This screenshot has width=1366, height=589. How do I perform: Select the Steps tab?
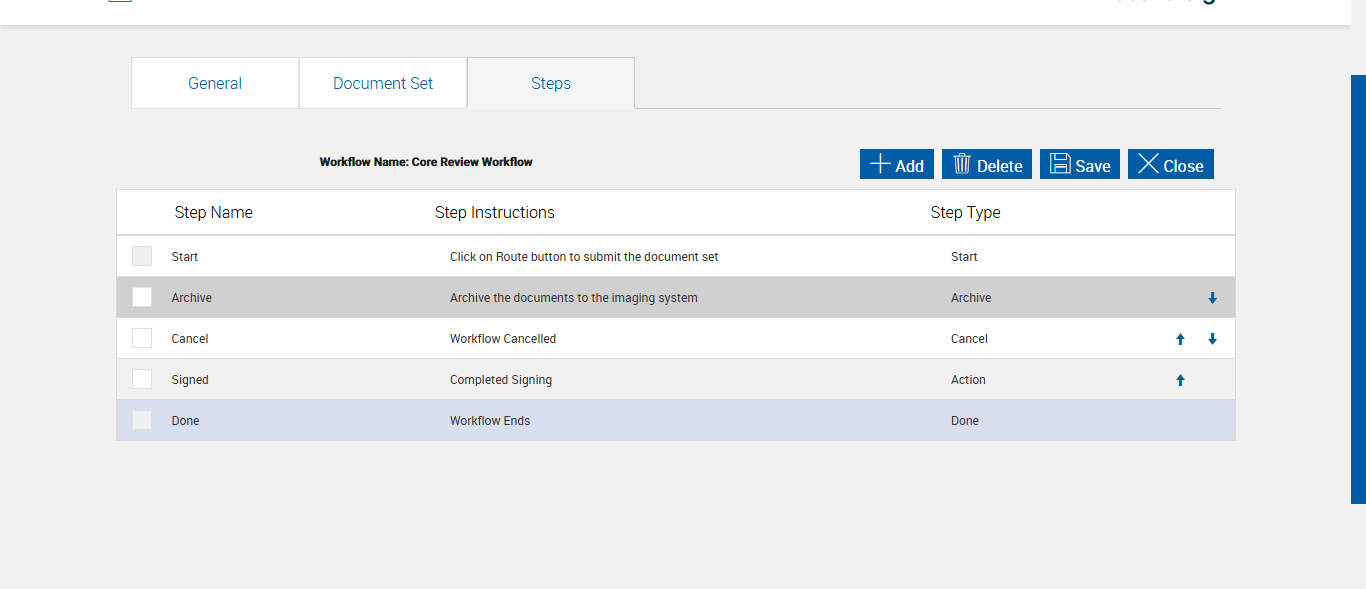pyautogui.click(x=551, y=83)
